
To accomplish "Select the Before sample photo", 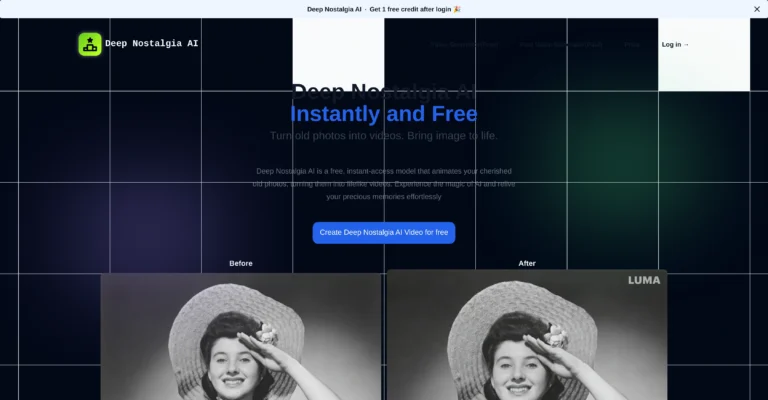I will [x=241, y=337].
